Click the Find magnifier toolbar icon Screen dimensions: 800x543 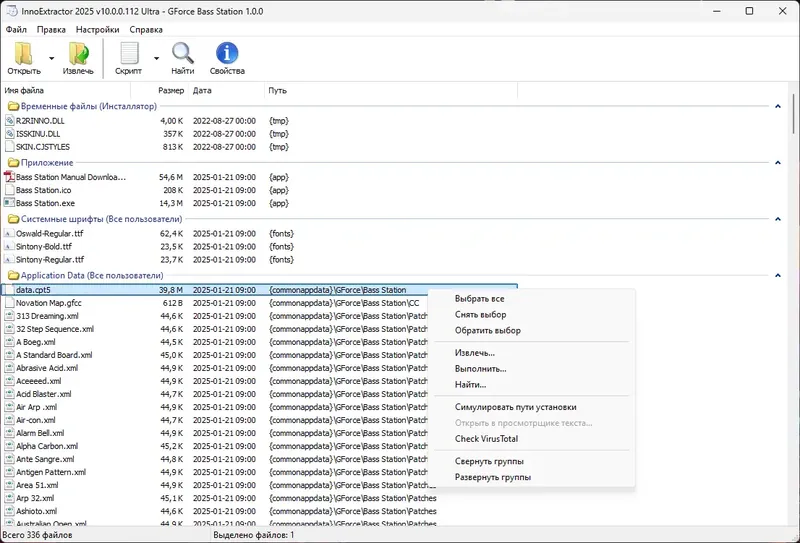tap(183, 53)
